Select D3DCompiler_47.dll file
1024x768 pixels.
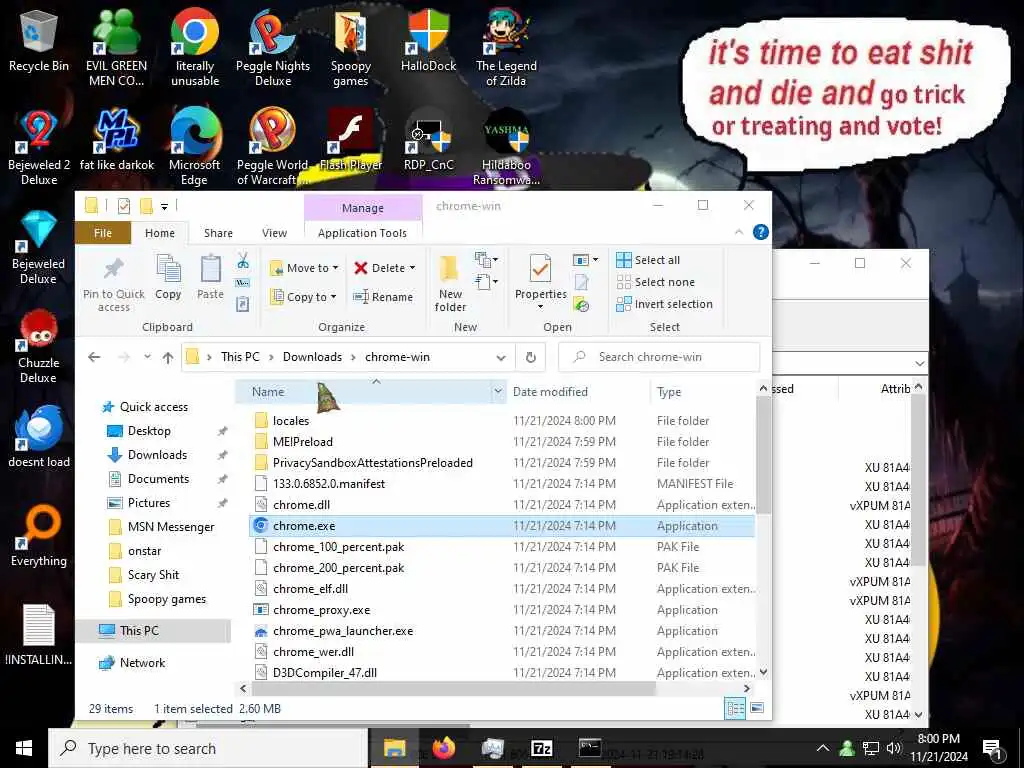(502, 673)
